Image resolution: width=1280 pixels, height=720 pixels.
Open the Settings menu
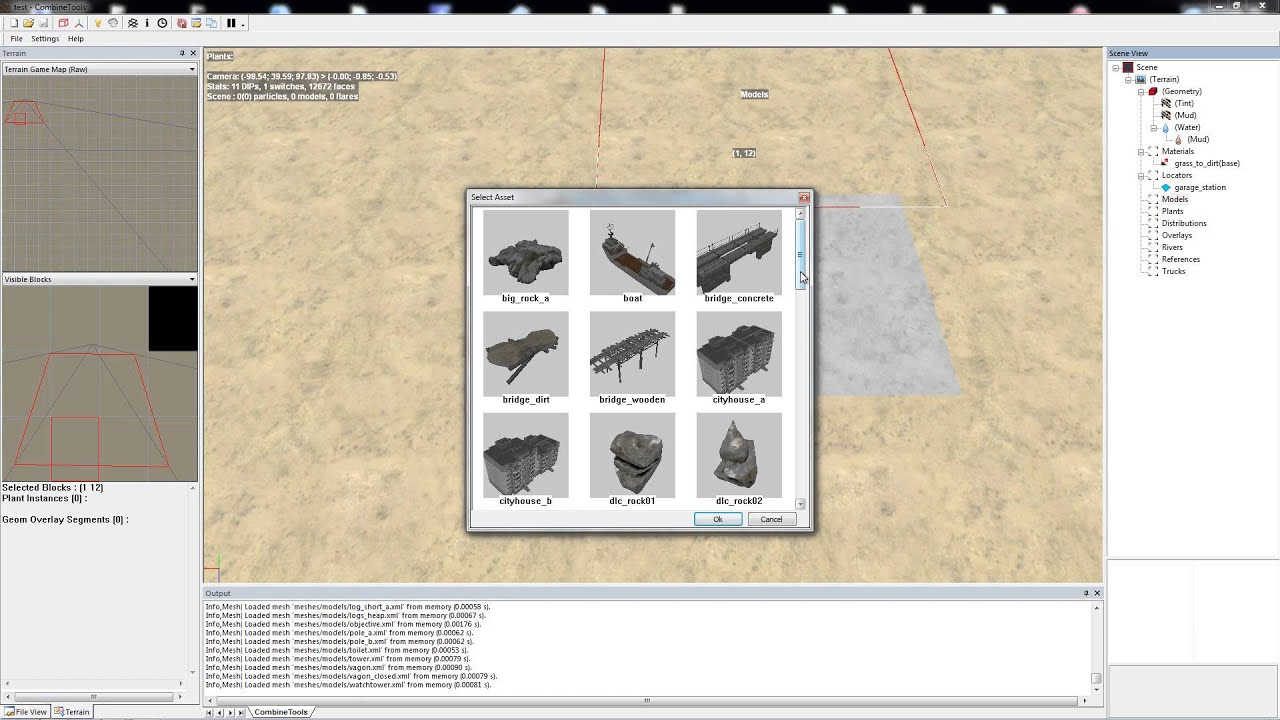coord(45,39)
